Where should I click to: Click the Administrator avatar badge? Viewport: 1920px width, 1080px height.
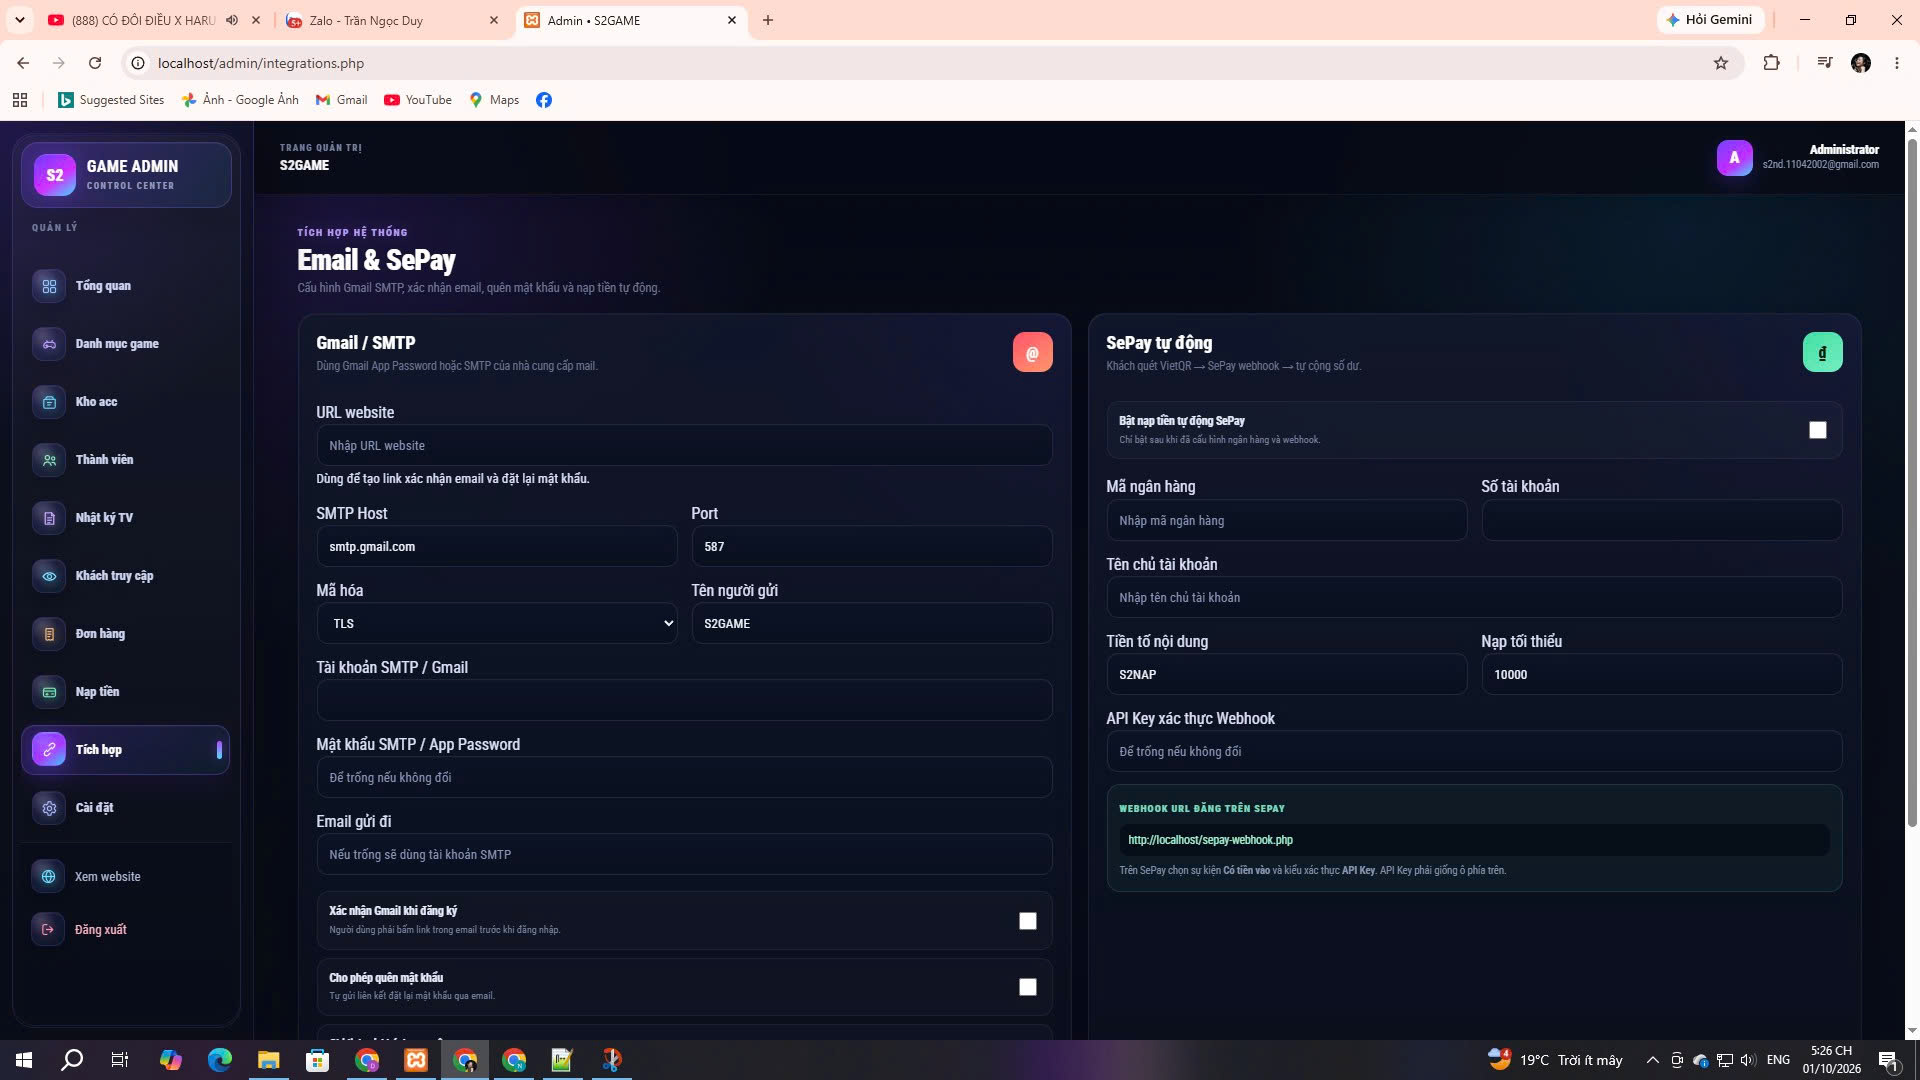(1735, 157)
